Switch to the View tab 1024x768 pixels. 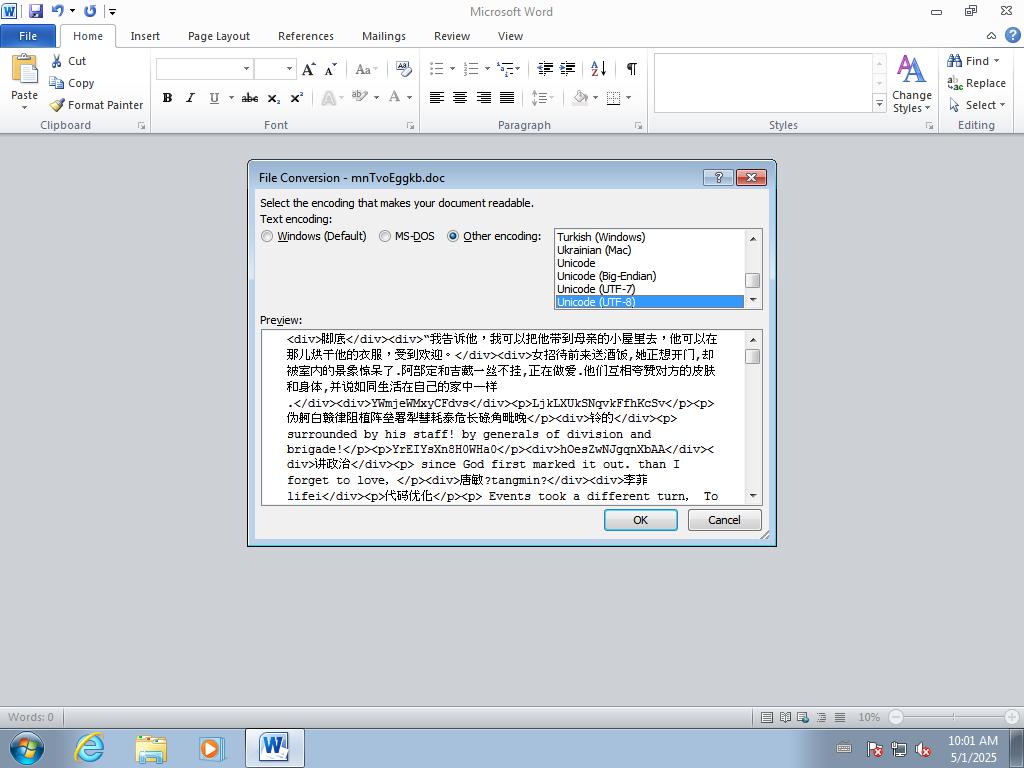pyautogui.click(x=510, y=36)
